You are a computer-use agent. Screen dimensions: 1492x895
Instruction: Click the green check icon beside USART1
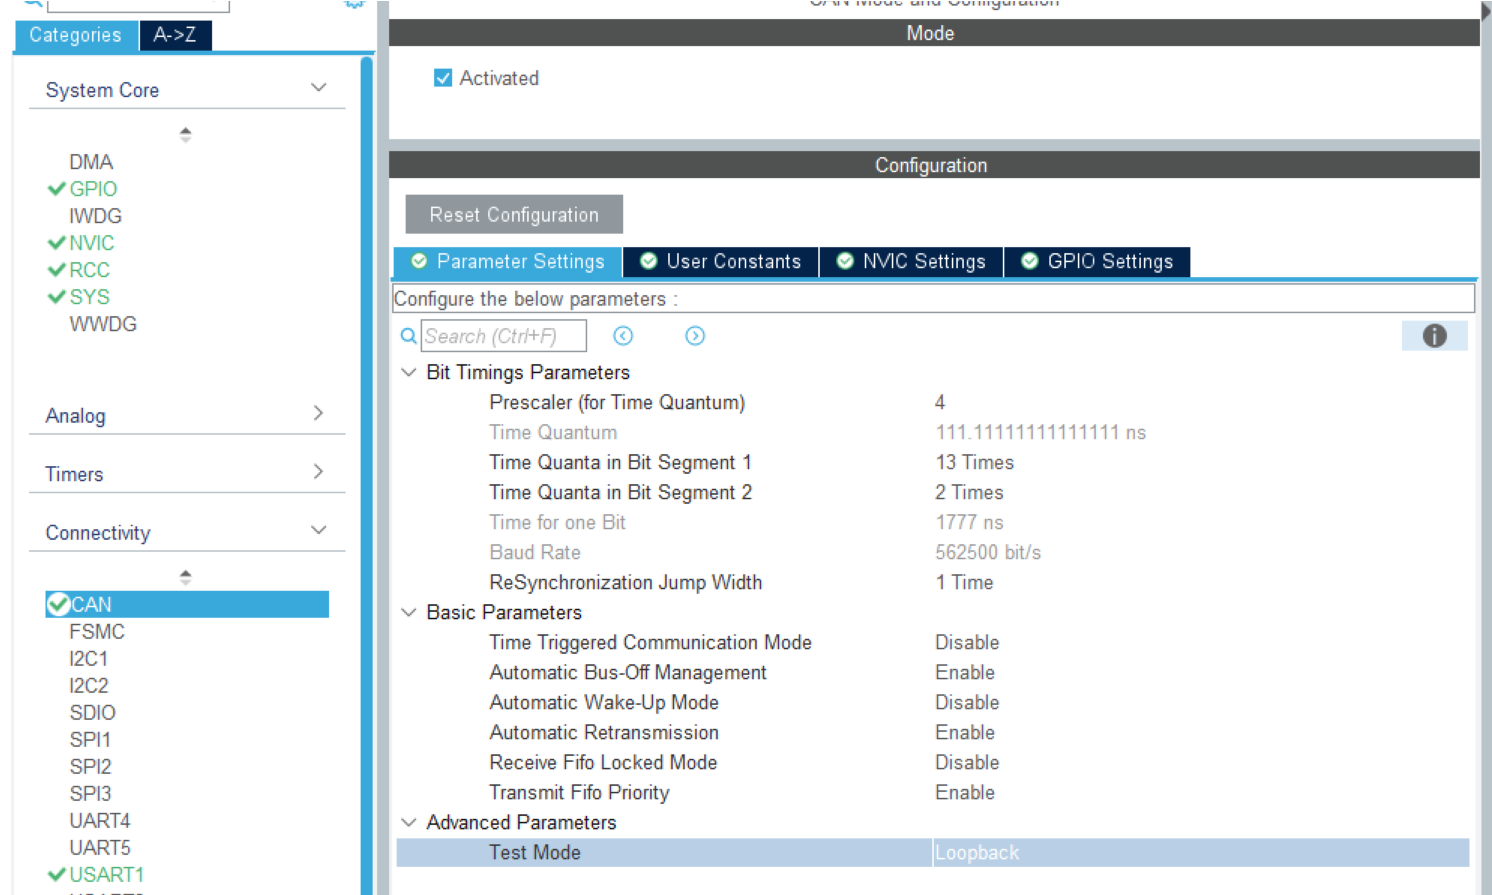(57, 874)
